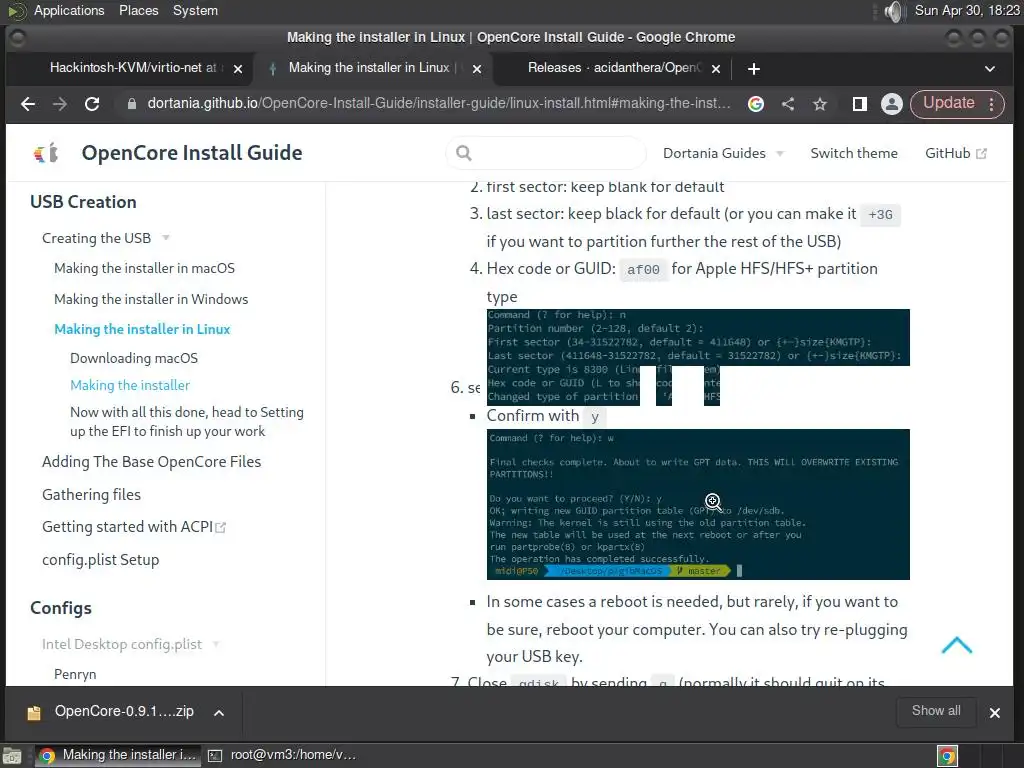Image resolution: width=1024 pixels, height=768 pixels.
Task: Share this page
Action: 788,104
